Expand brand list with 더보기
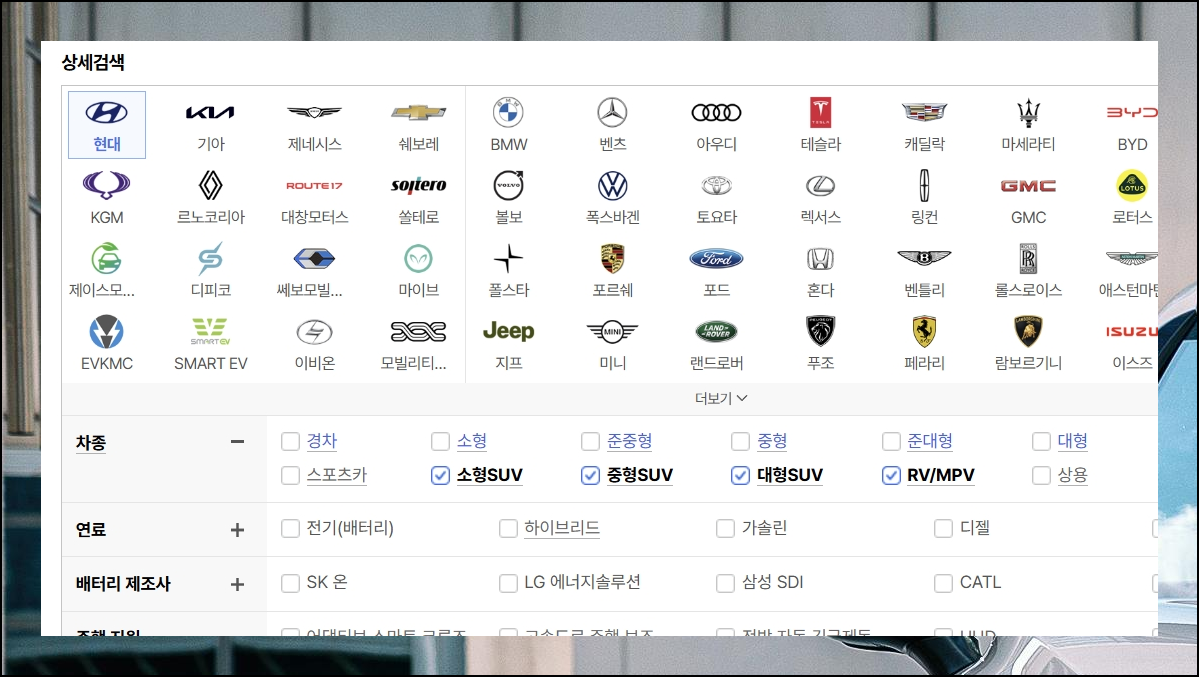 (x=721, y=399)
